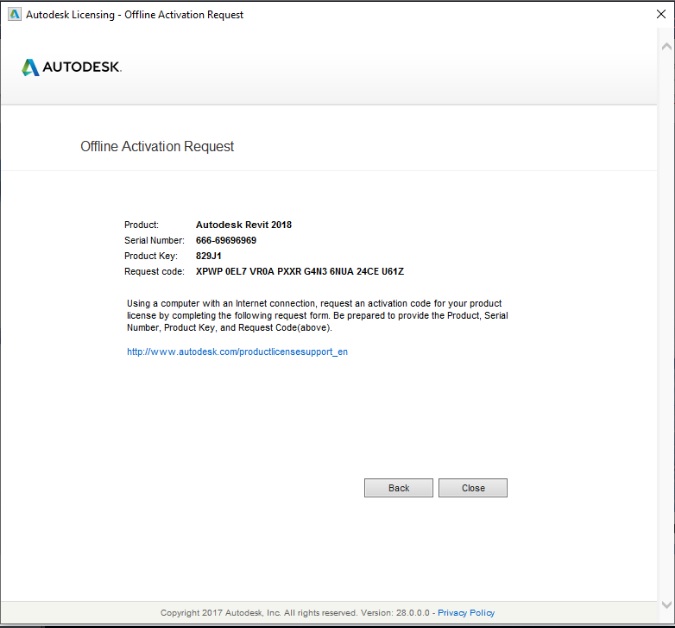Open the productlicensesupport_en link

pos(237,352)
